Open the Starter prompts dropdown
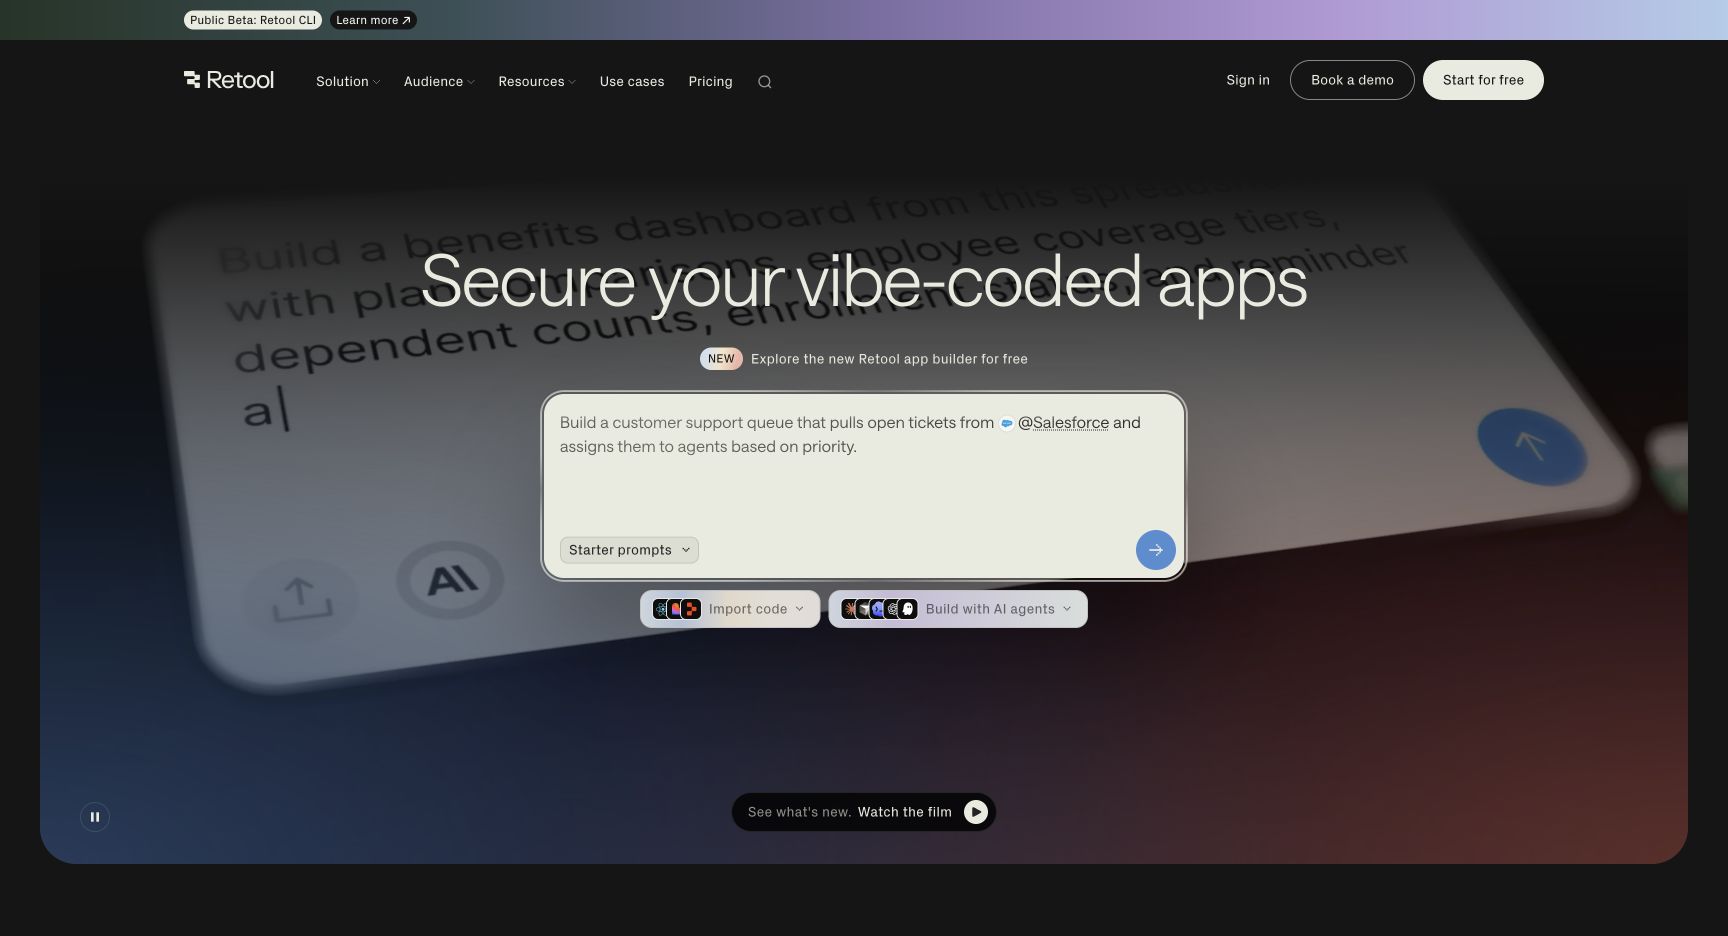This screenshot has height=936, width=1728. point(629,550)
